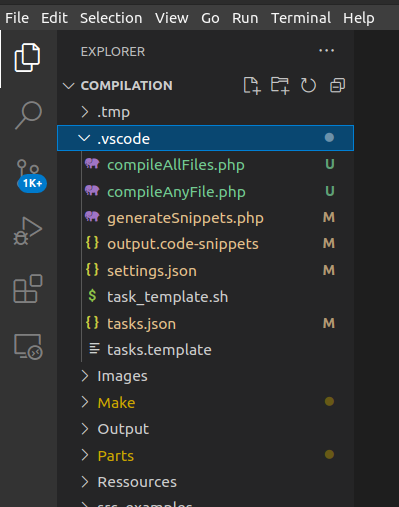Click New File icon in Compilation header
Screen dimensions: 399x507
click(x=252, y=86)
